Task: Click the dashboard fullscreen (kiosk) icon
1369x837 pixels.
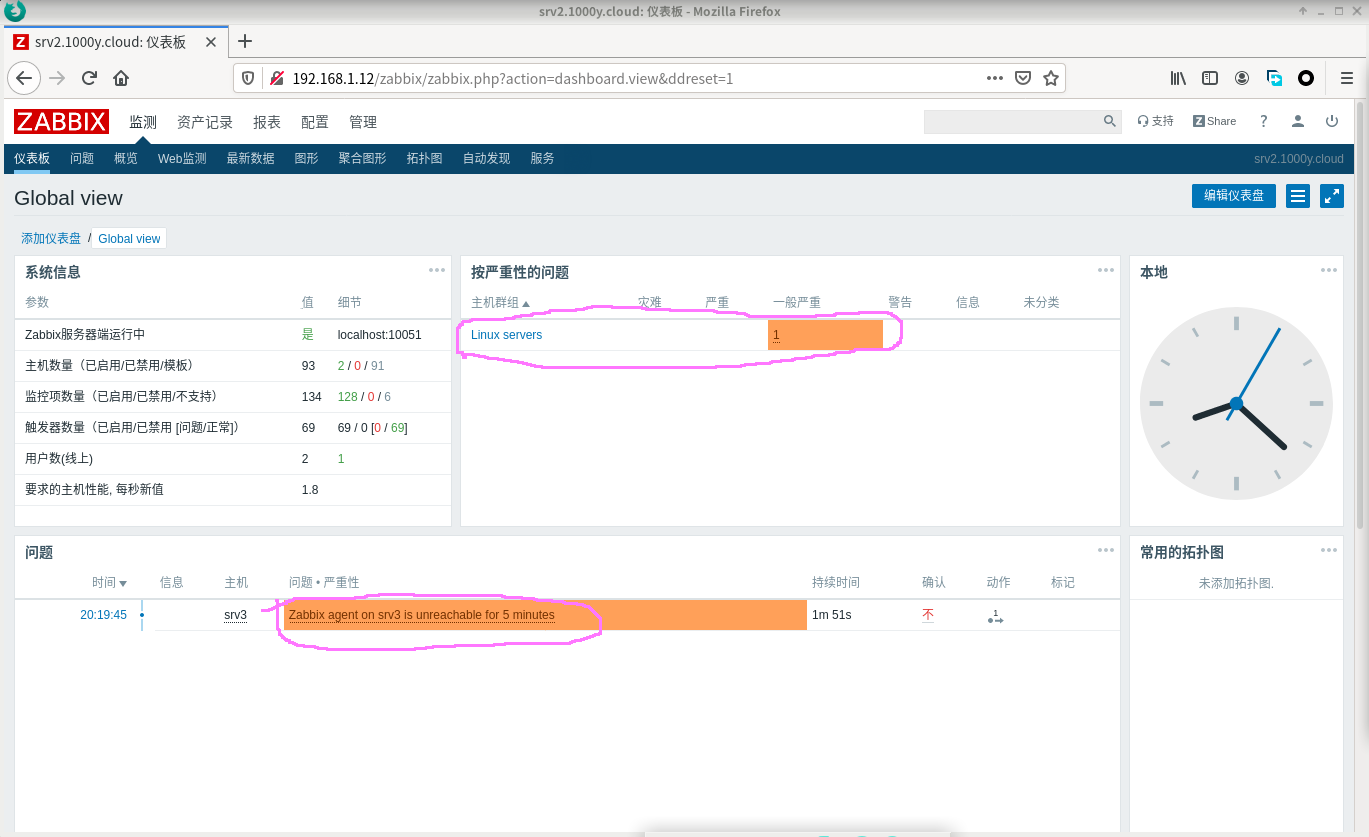Action: pyautogui.click(x=1331, y=196)
